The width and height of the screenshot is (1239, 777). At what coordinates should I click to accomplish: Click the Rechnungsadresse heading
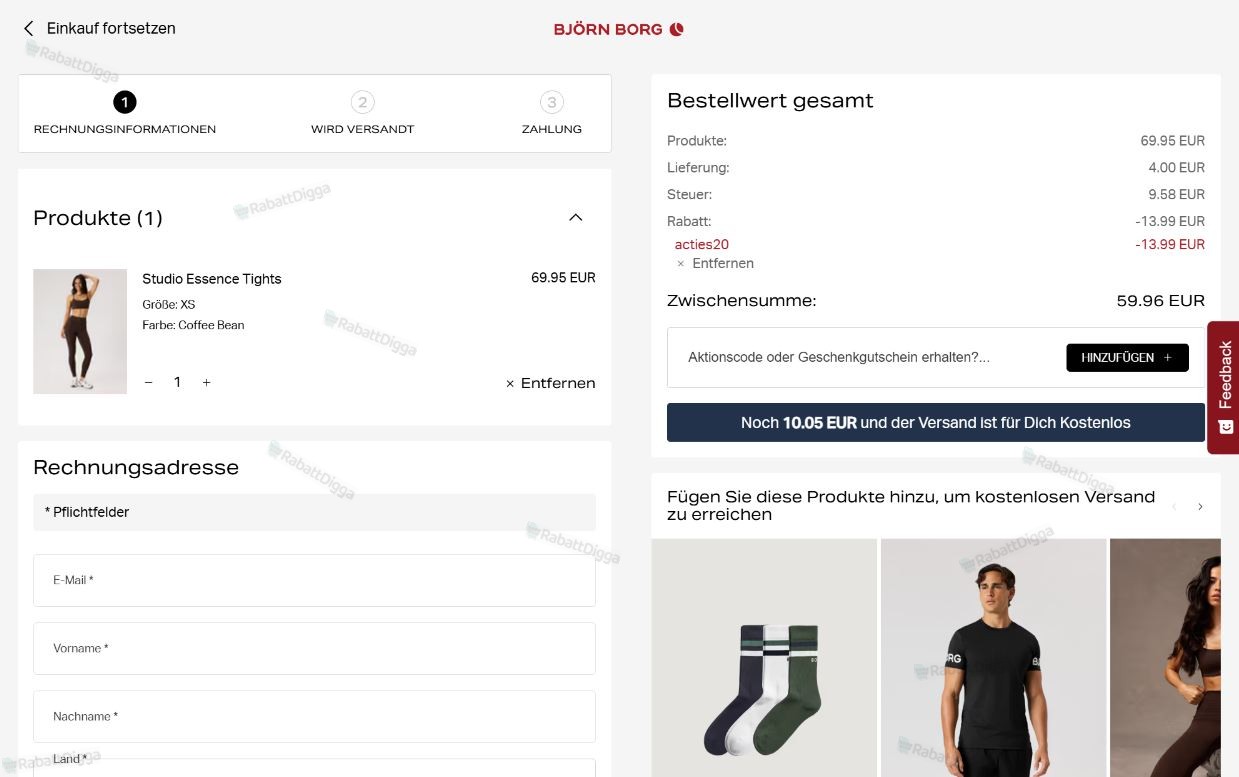[136, 467]
